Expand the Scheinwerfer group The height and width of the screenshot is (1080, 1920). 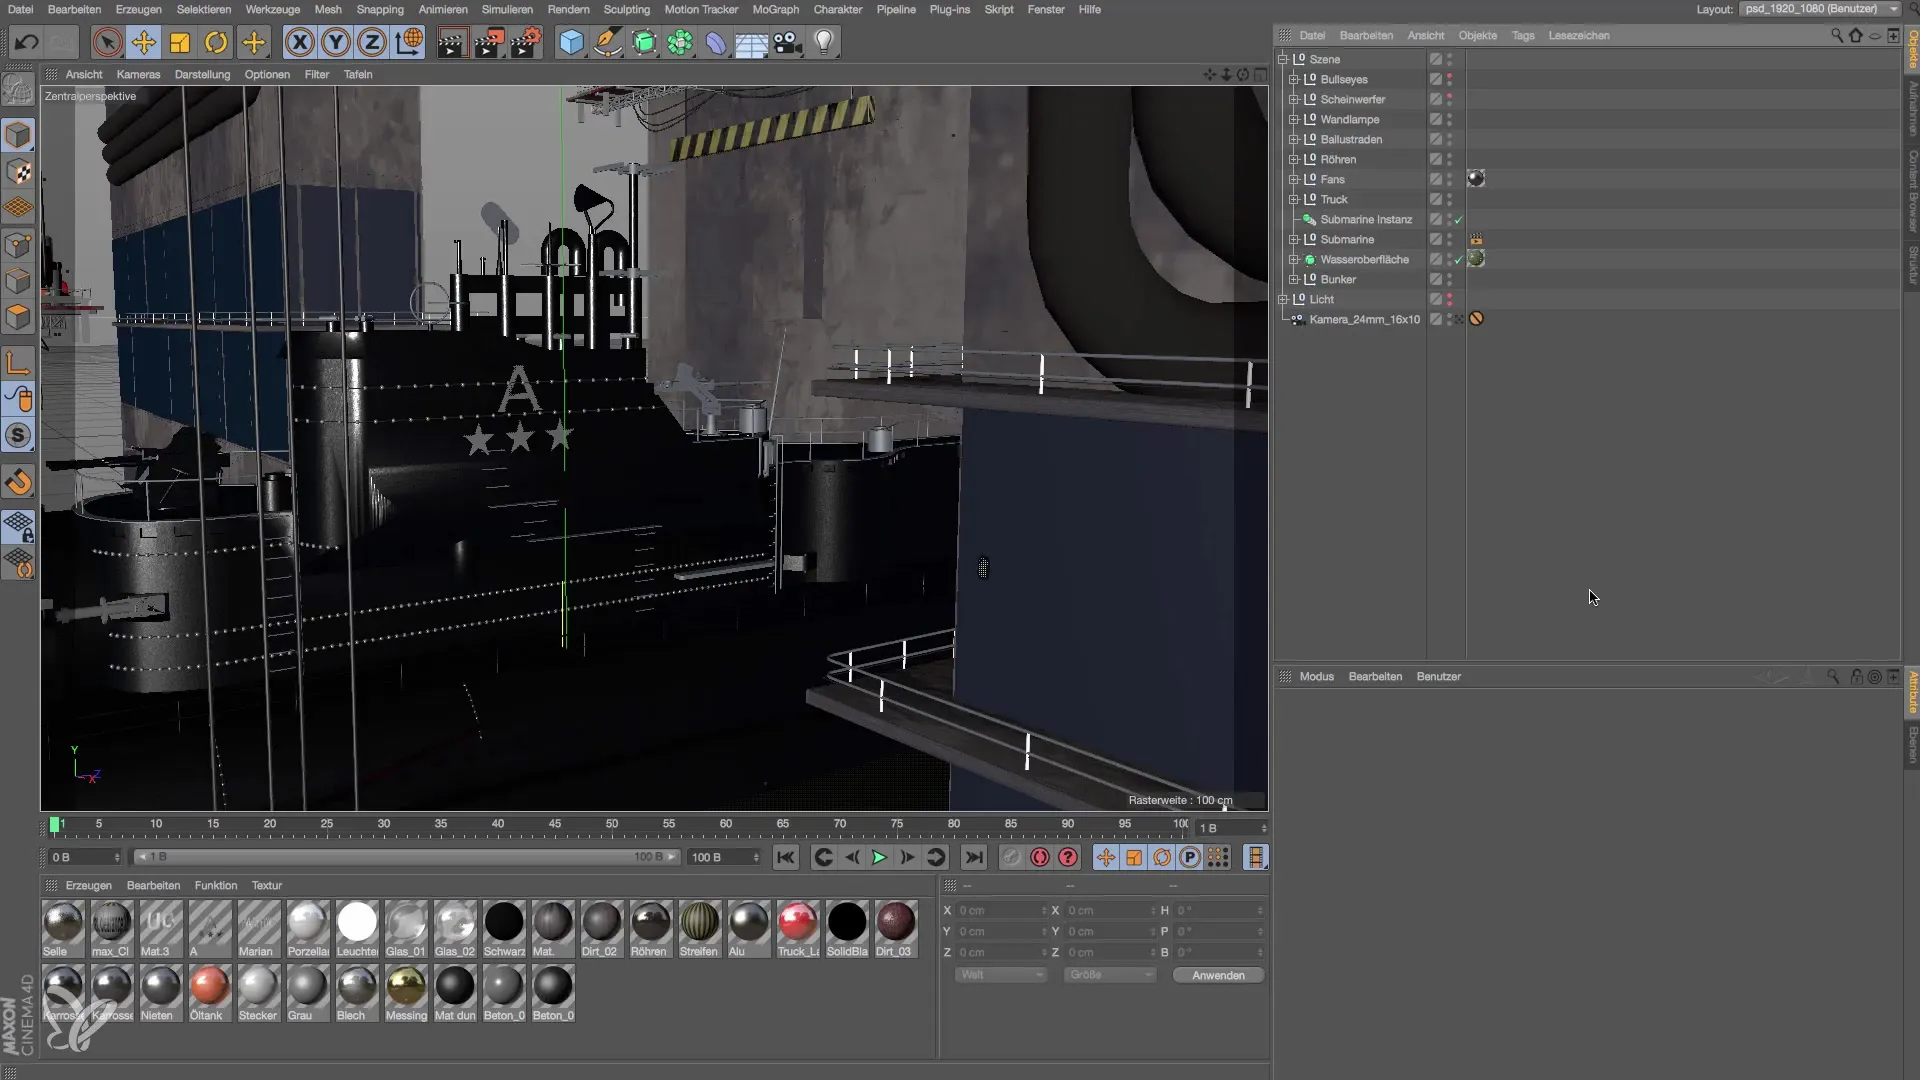(1293, 99)
